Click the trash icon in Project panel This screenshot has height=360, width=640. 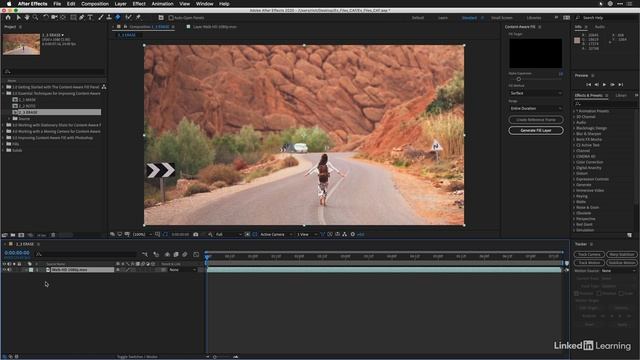click(53, 235)
